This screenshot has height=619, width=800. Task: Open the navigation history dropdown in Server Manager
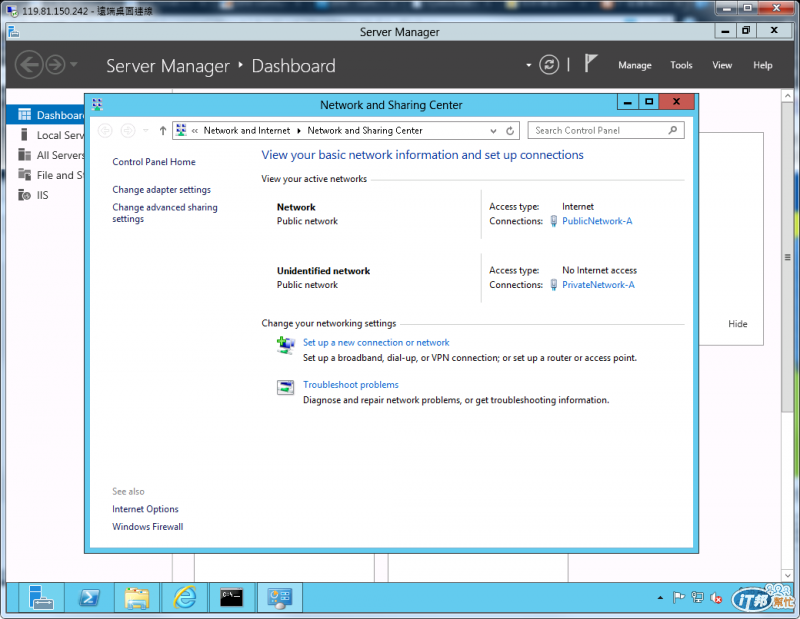click(x=74, y=64)
